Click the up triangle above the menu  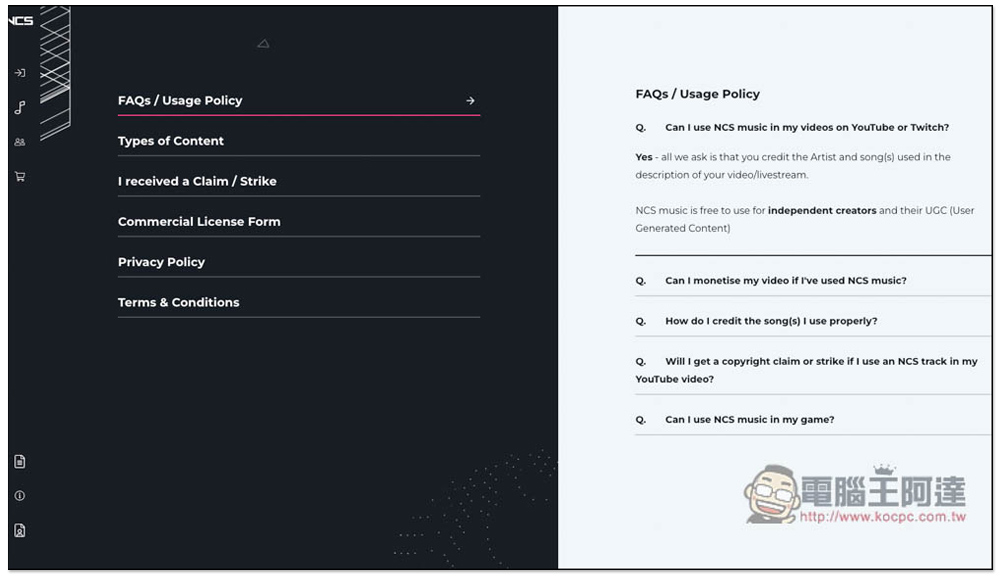pyautogui.click(x=263, y=43)
